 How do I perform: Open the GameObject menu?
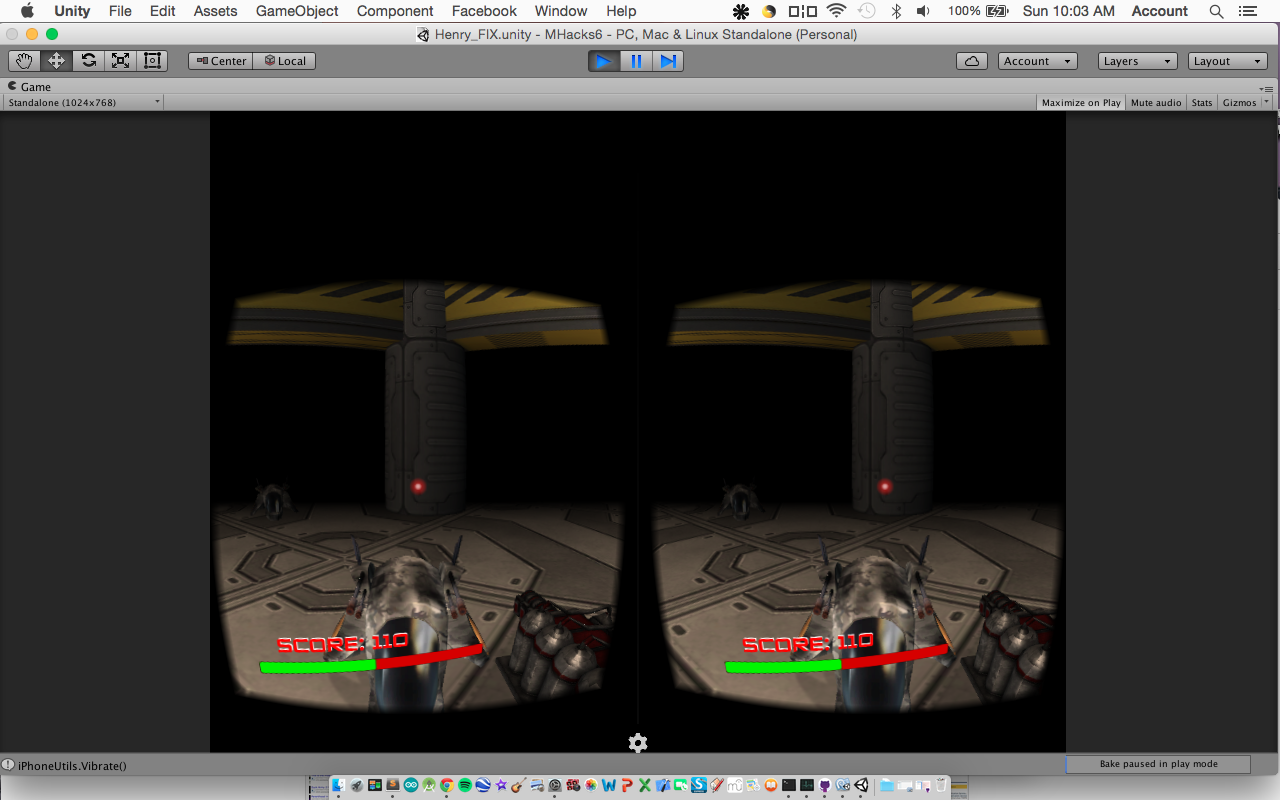297,11
